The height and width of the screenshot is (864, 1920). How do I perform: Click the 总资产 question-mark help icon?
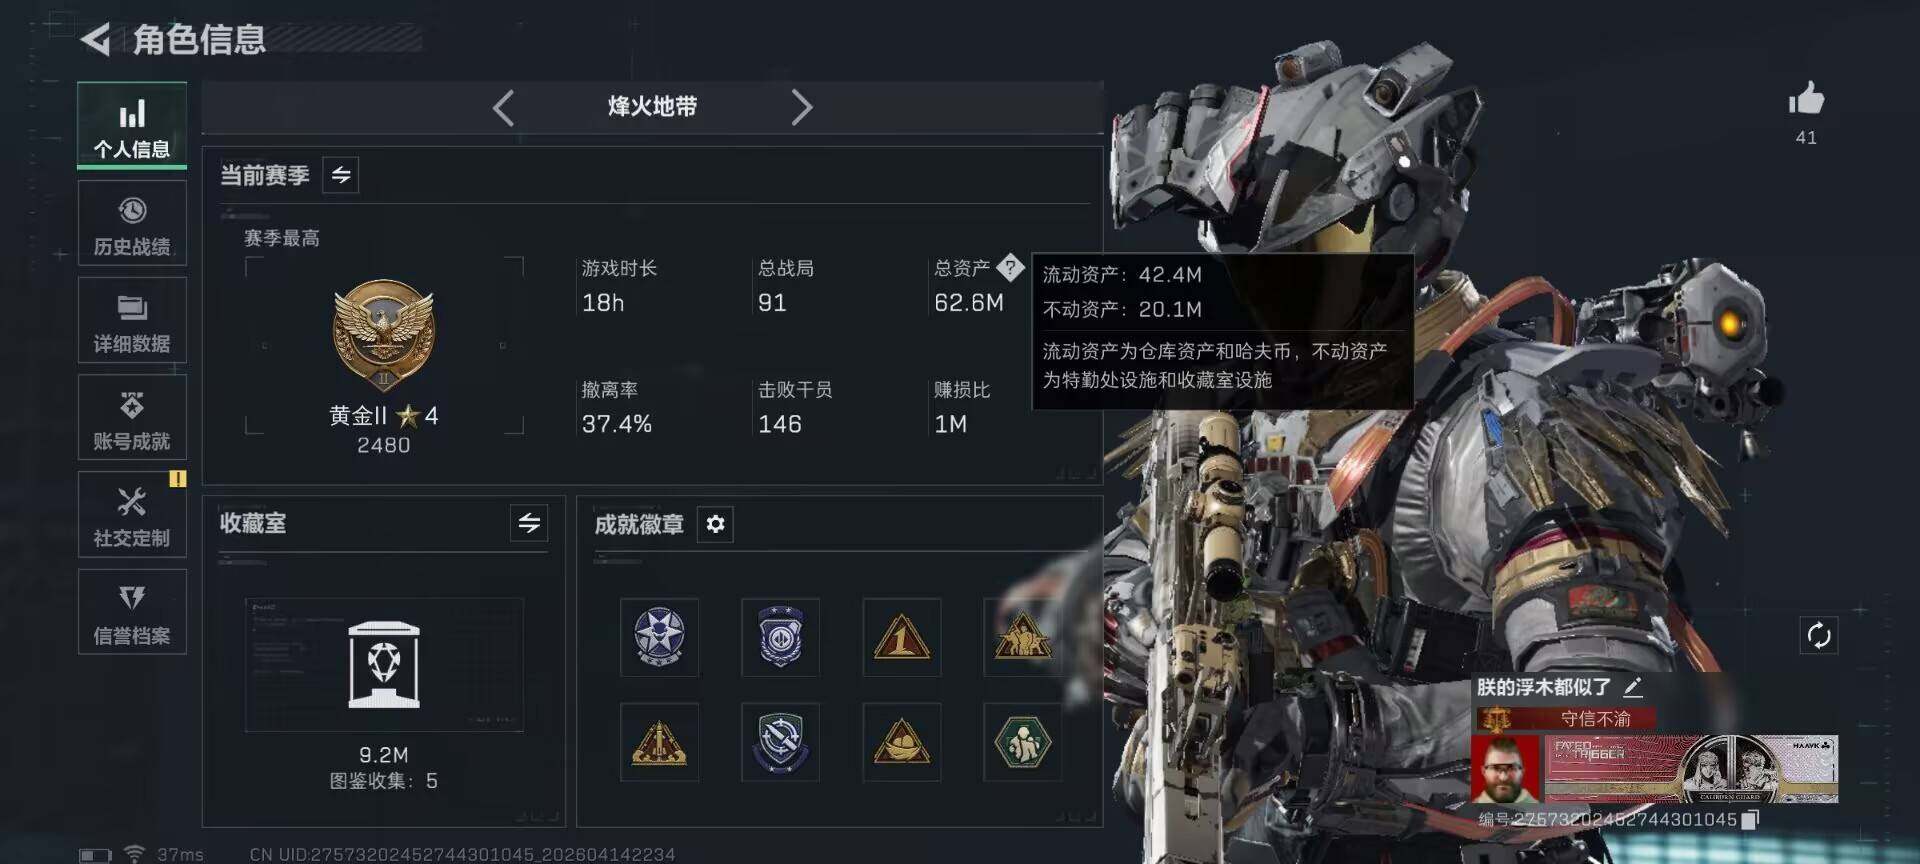(x=1011, y=268)
